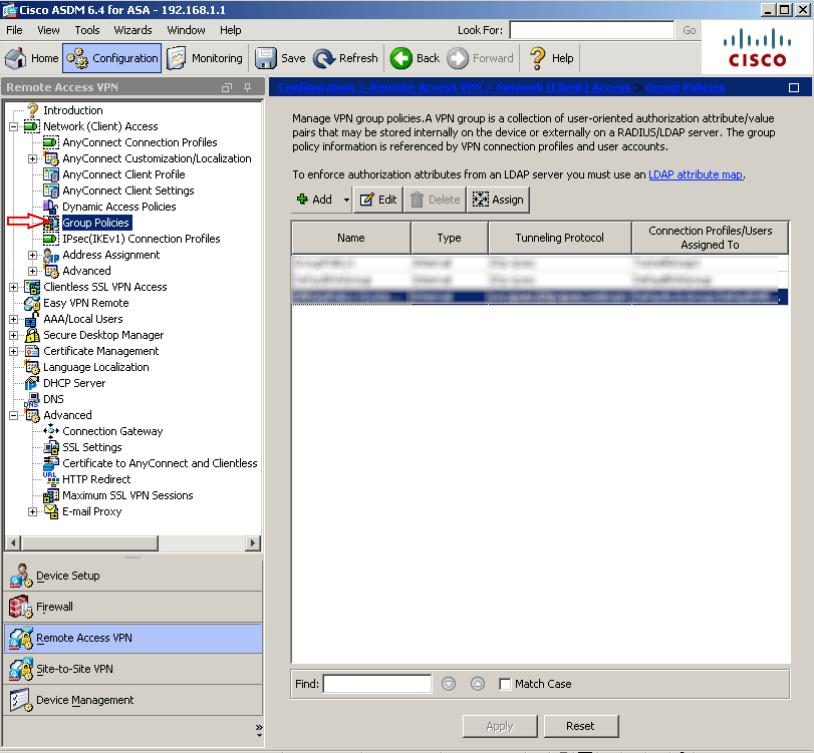
Task: Open the Add button dropdown arrow
Action: pos(346,199)
